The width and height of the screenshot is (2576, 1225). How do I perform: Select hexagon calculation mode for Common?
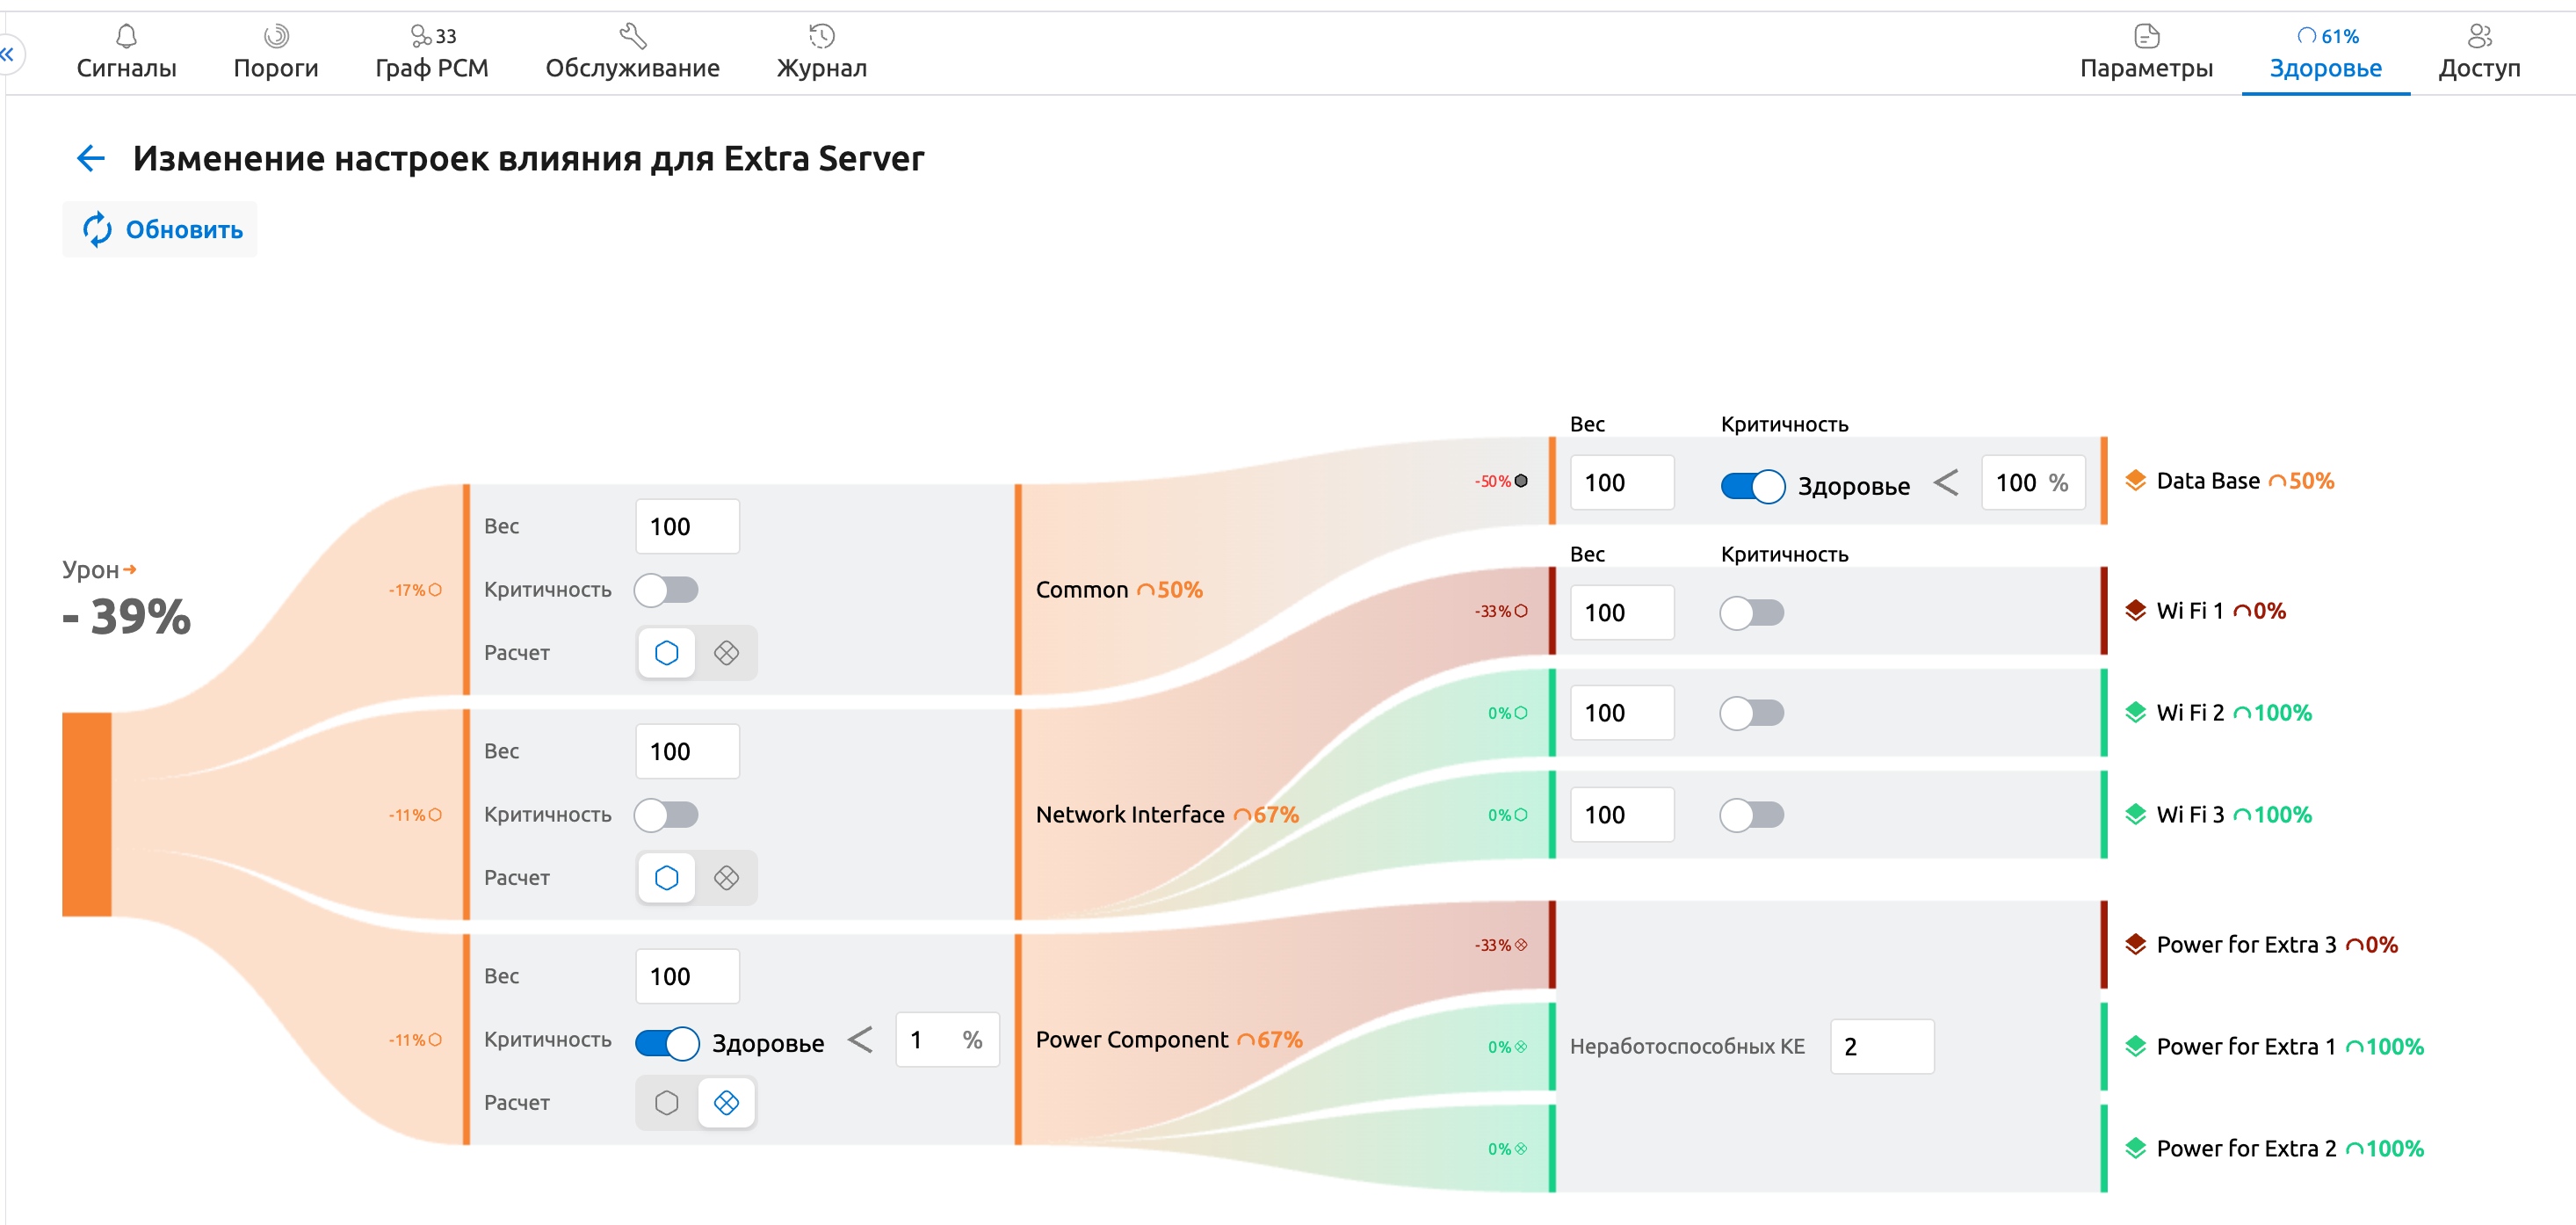(666, 653)
